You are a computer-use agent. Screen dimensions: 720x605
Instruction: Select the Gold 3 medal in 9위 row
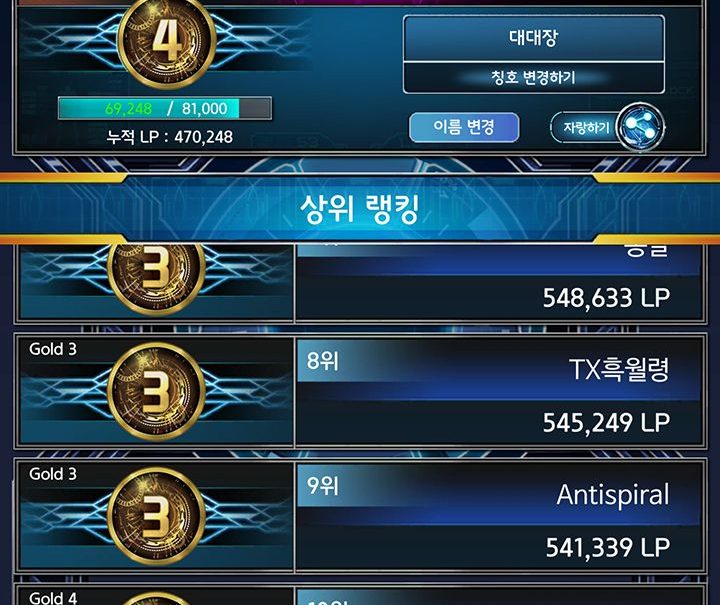pyautogui.click(x=156, y=515)
